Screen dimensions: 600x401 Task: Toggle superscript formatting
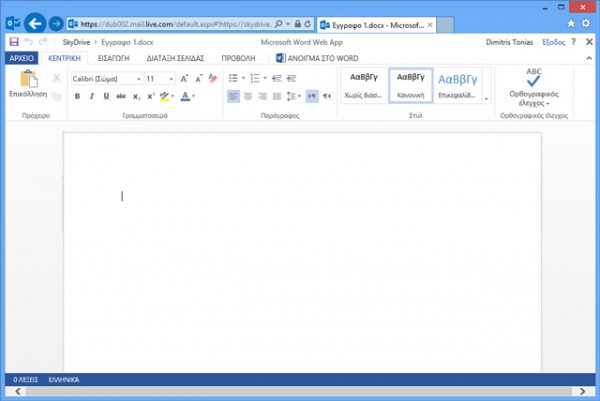click(151, 96)
